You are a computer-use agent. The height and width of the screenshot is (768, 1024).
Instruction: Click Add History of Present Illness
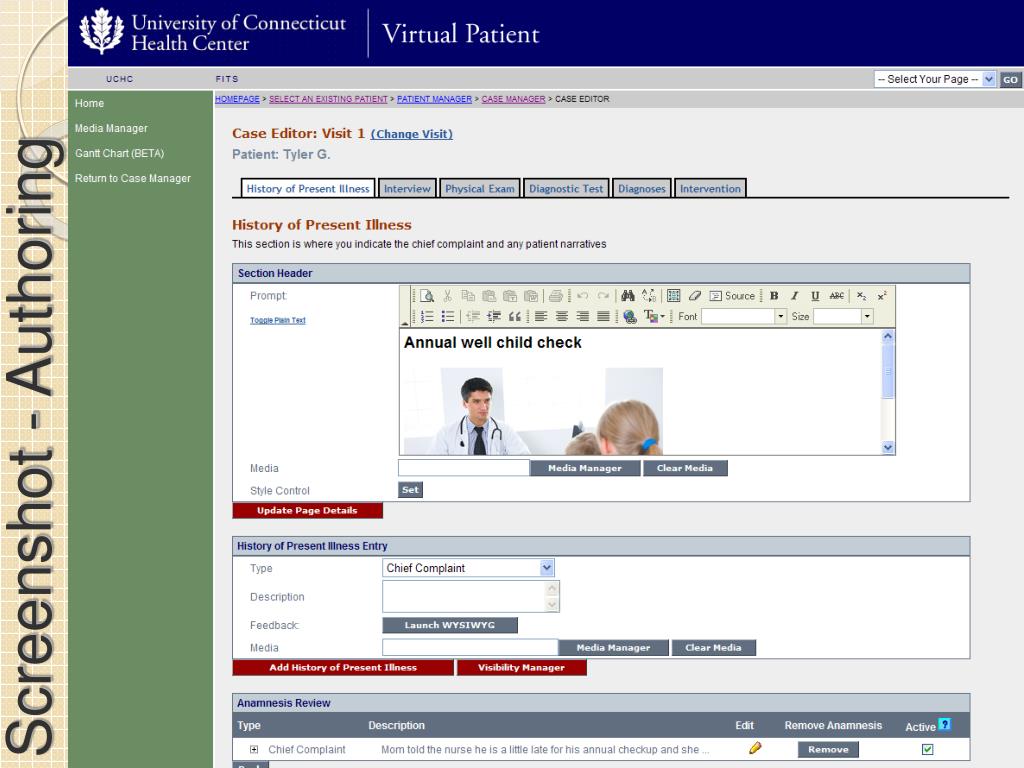point(343,667)
